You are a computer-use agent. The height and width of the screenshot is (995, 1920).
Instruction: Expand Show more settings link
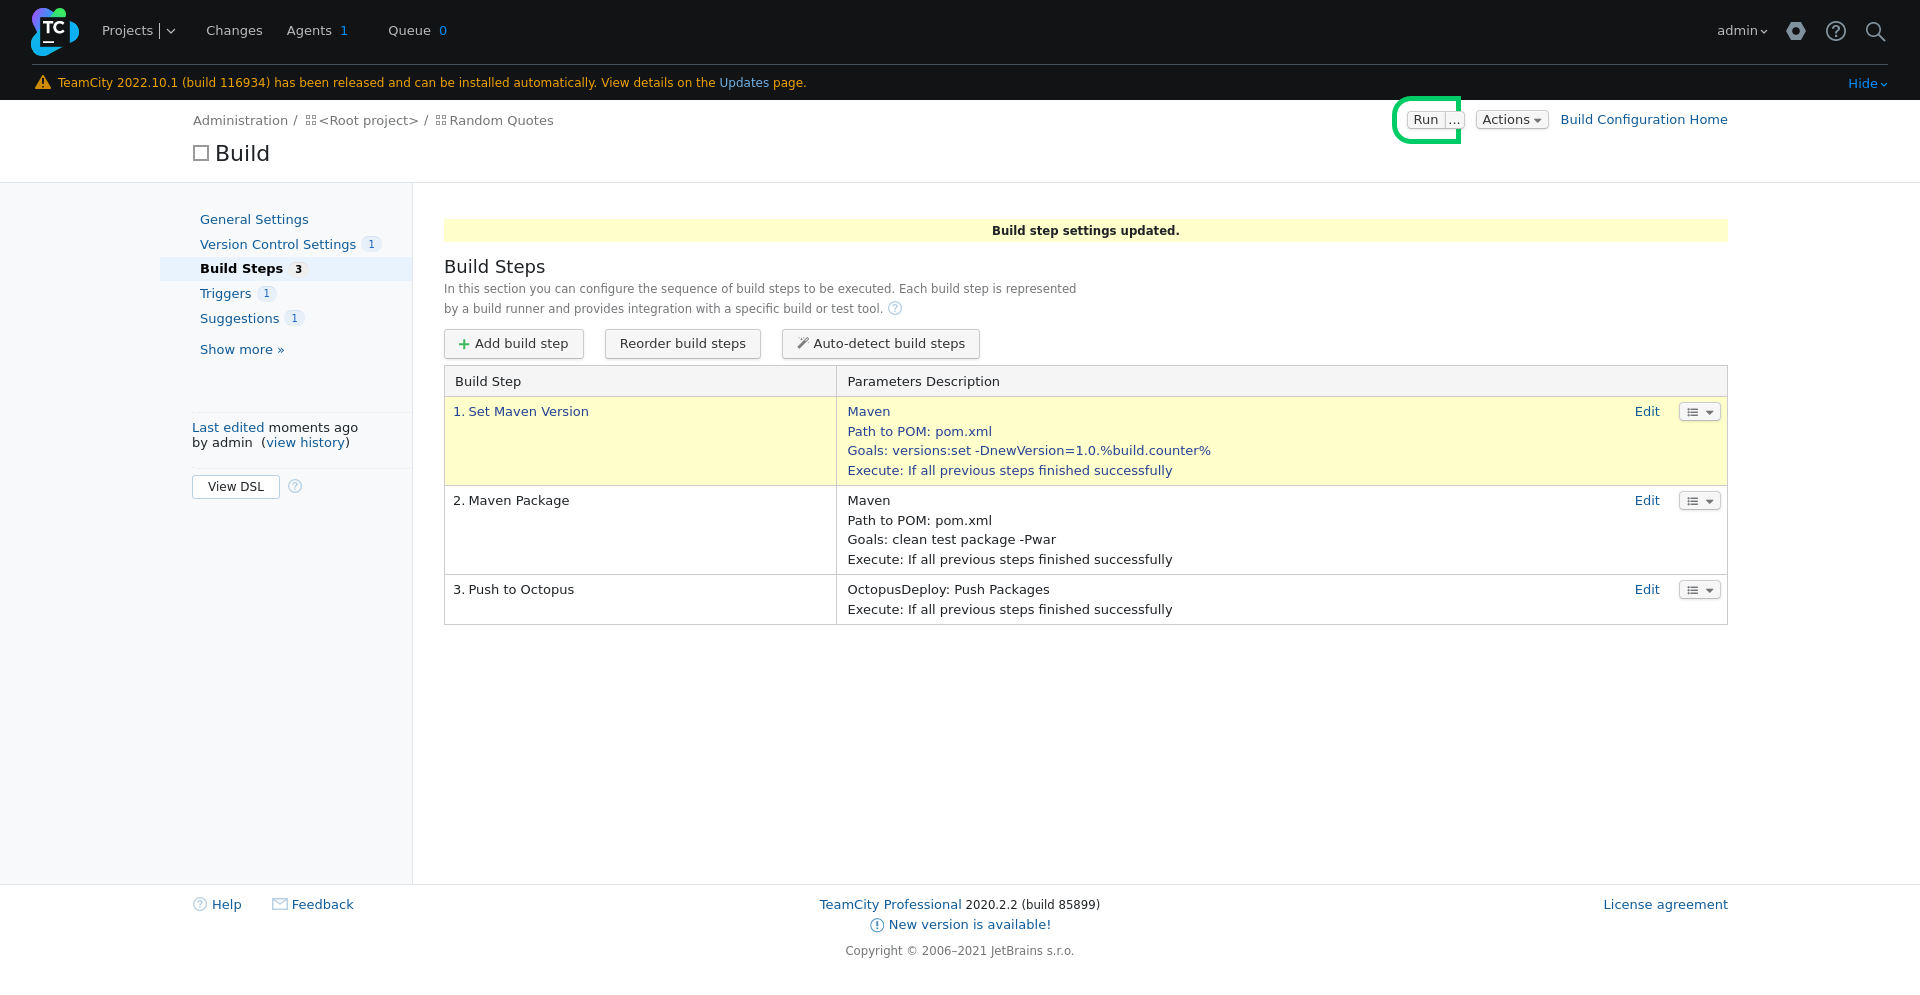pos(242,349)
